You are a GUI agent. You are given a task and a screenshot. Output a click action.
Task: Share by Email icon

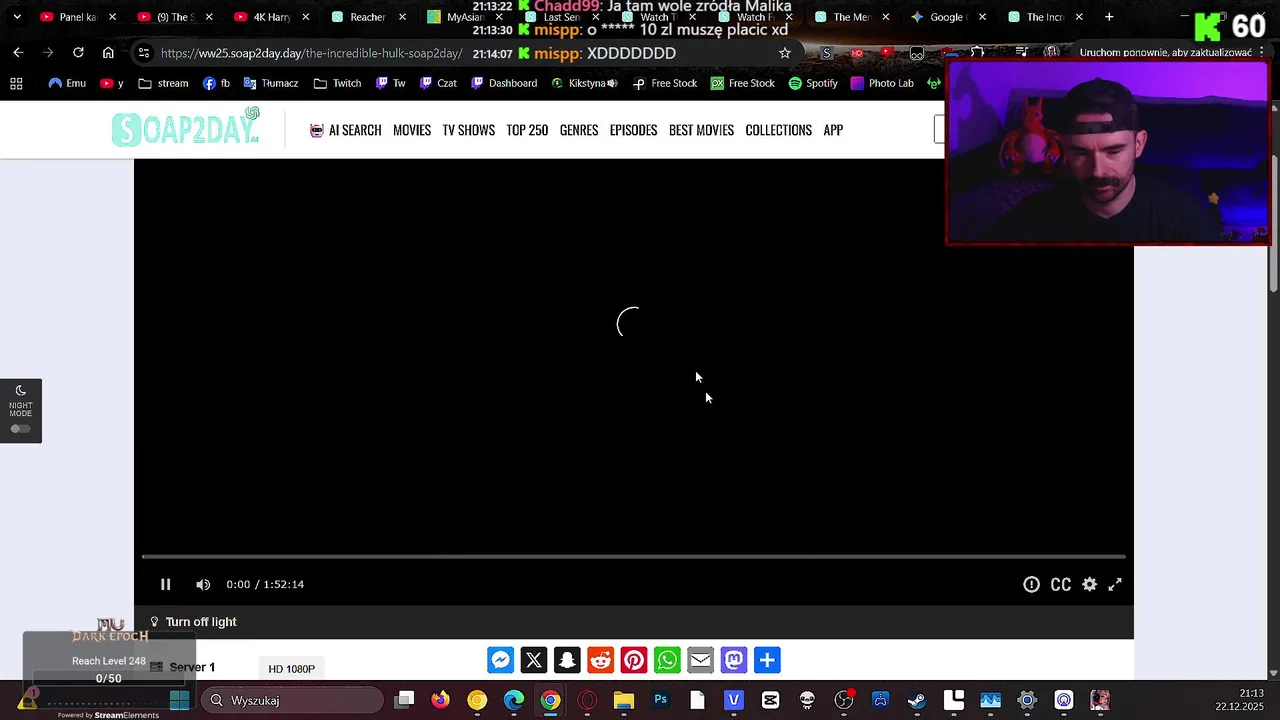(x=700, y=660)
